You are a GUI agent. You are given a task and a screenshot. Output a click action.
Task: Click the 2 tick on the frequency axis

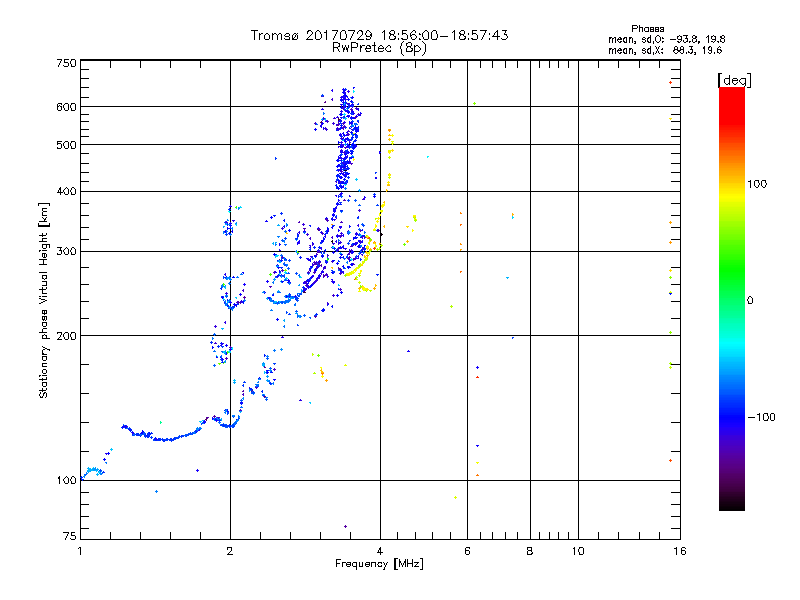click(230, 551)
